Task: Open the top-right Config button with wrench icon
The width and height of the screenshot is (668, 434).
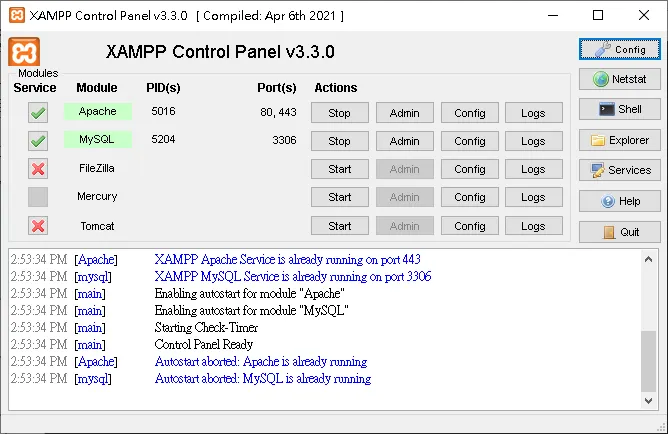Action: (x=620, y=49)
